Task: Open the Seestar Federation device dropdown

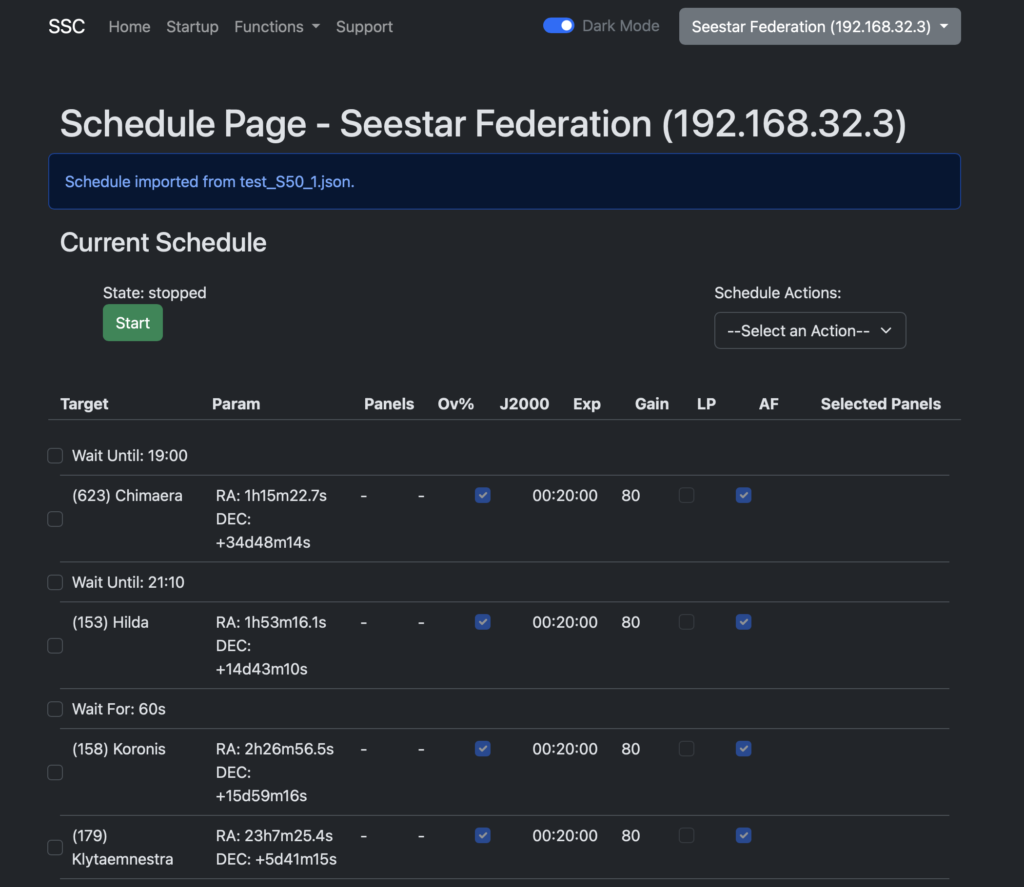Action: pyautogui.click(x=819, y=27)
